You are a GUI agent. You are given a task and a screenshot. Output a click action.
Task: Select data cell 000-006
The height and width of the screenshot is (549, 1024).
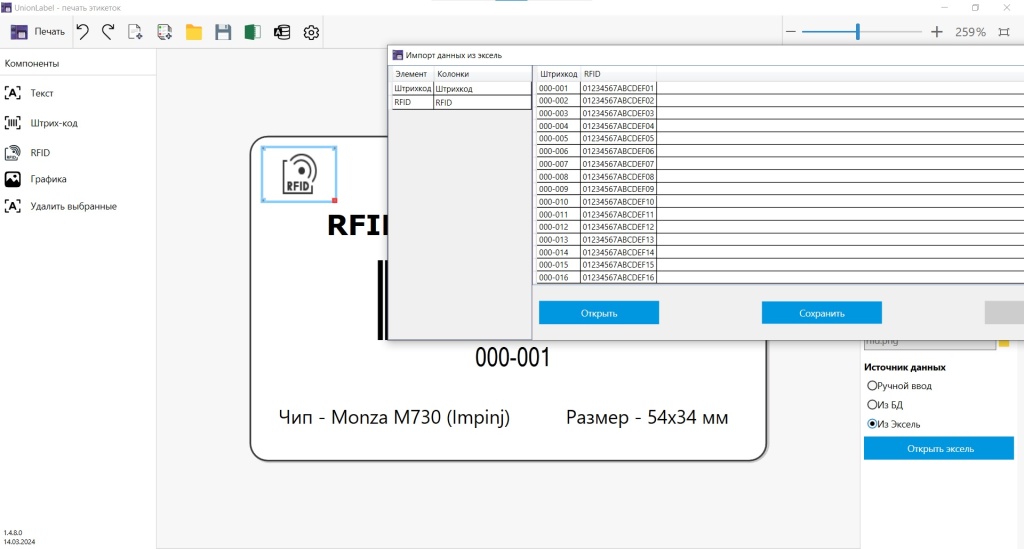coord(558,151)
